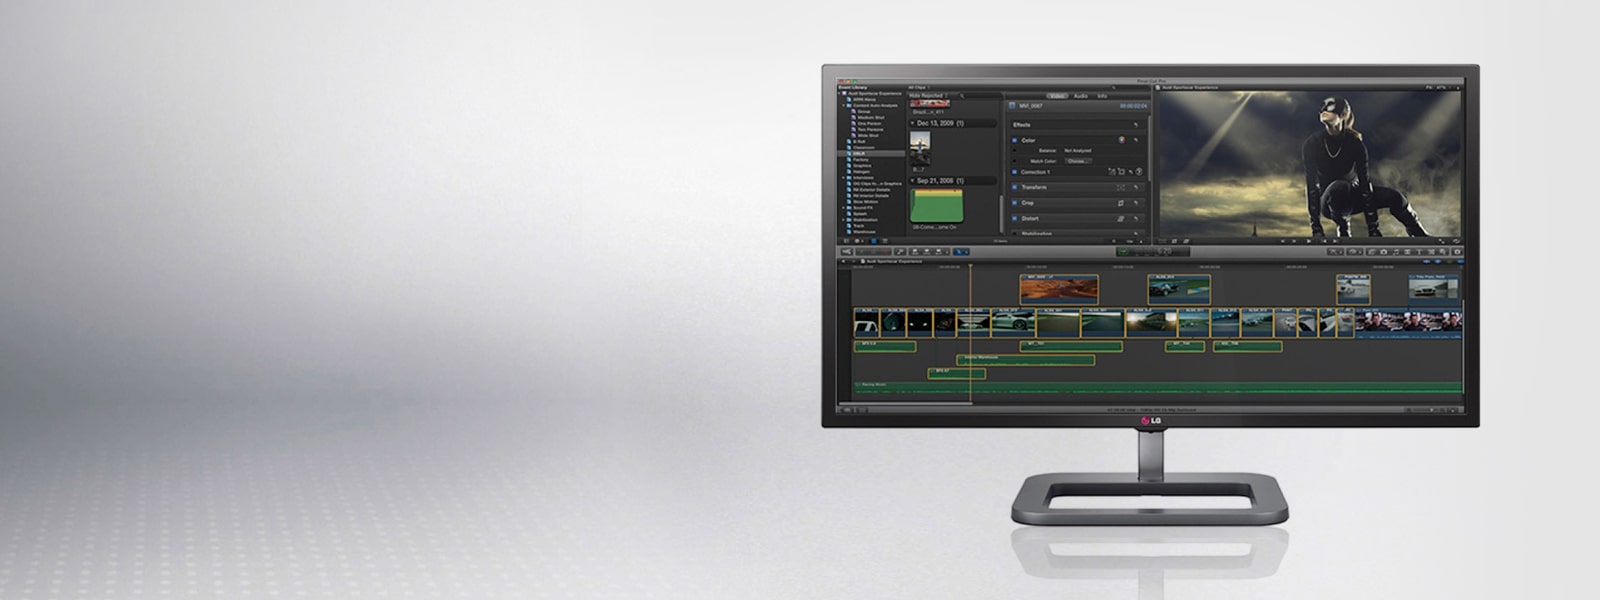
Task: Click the Match Color Choose button
Action: 1077,161
